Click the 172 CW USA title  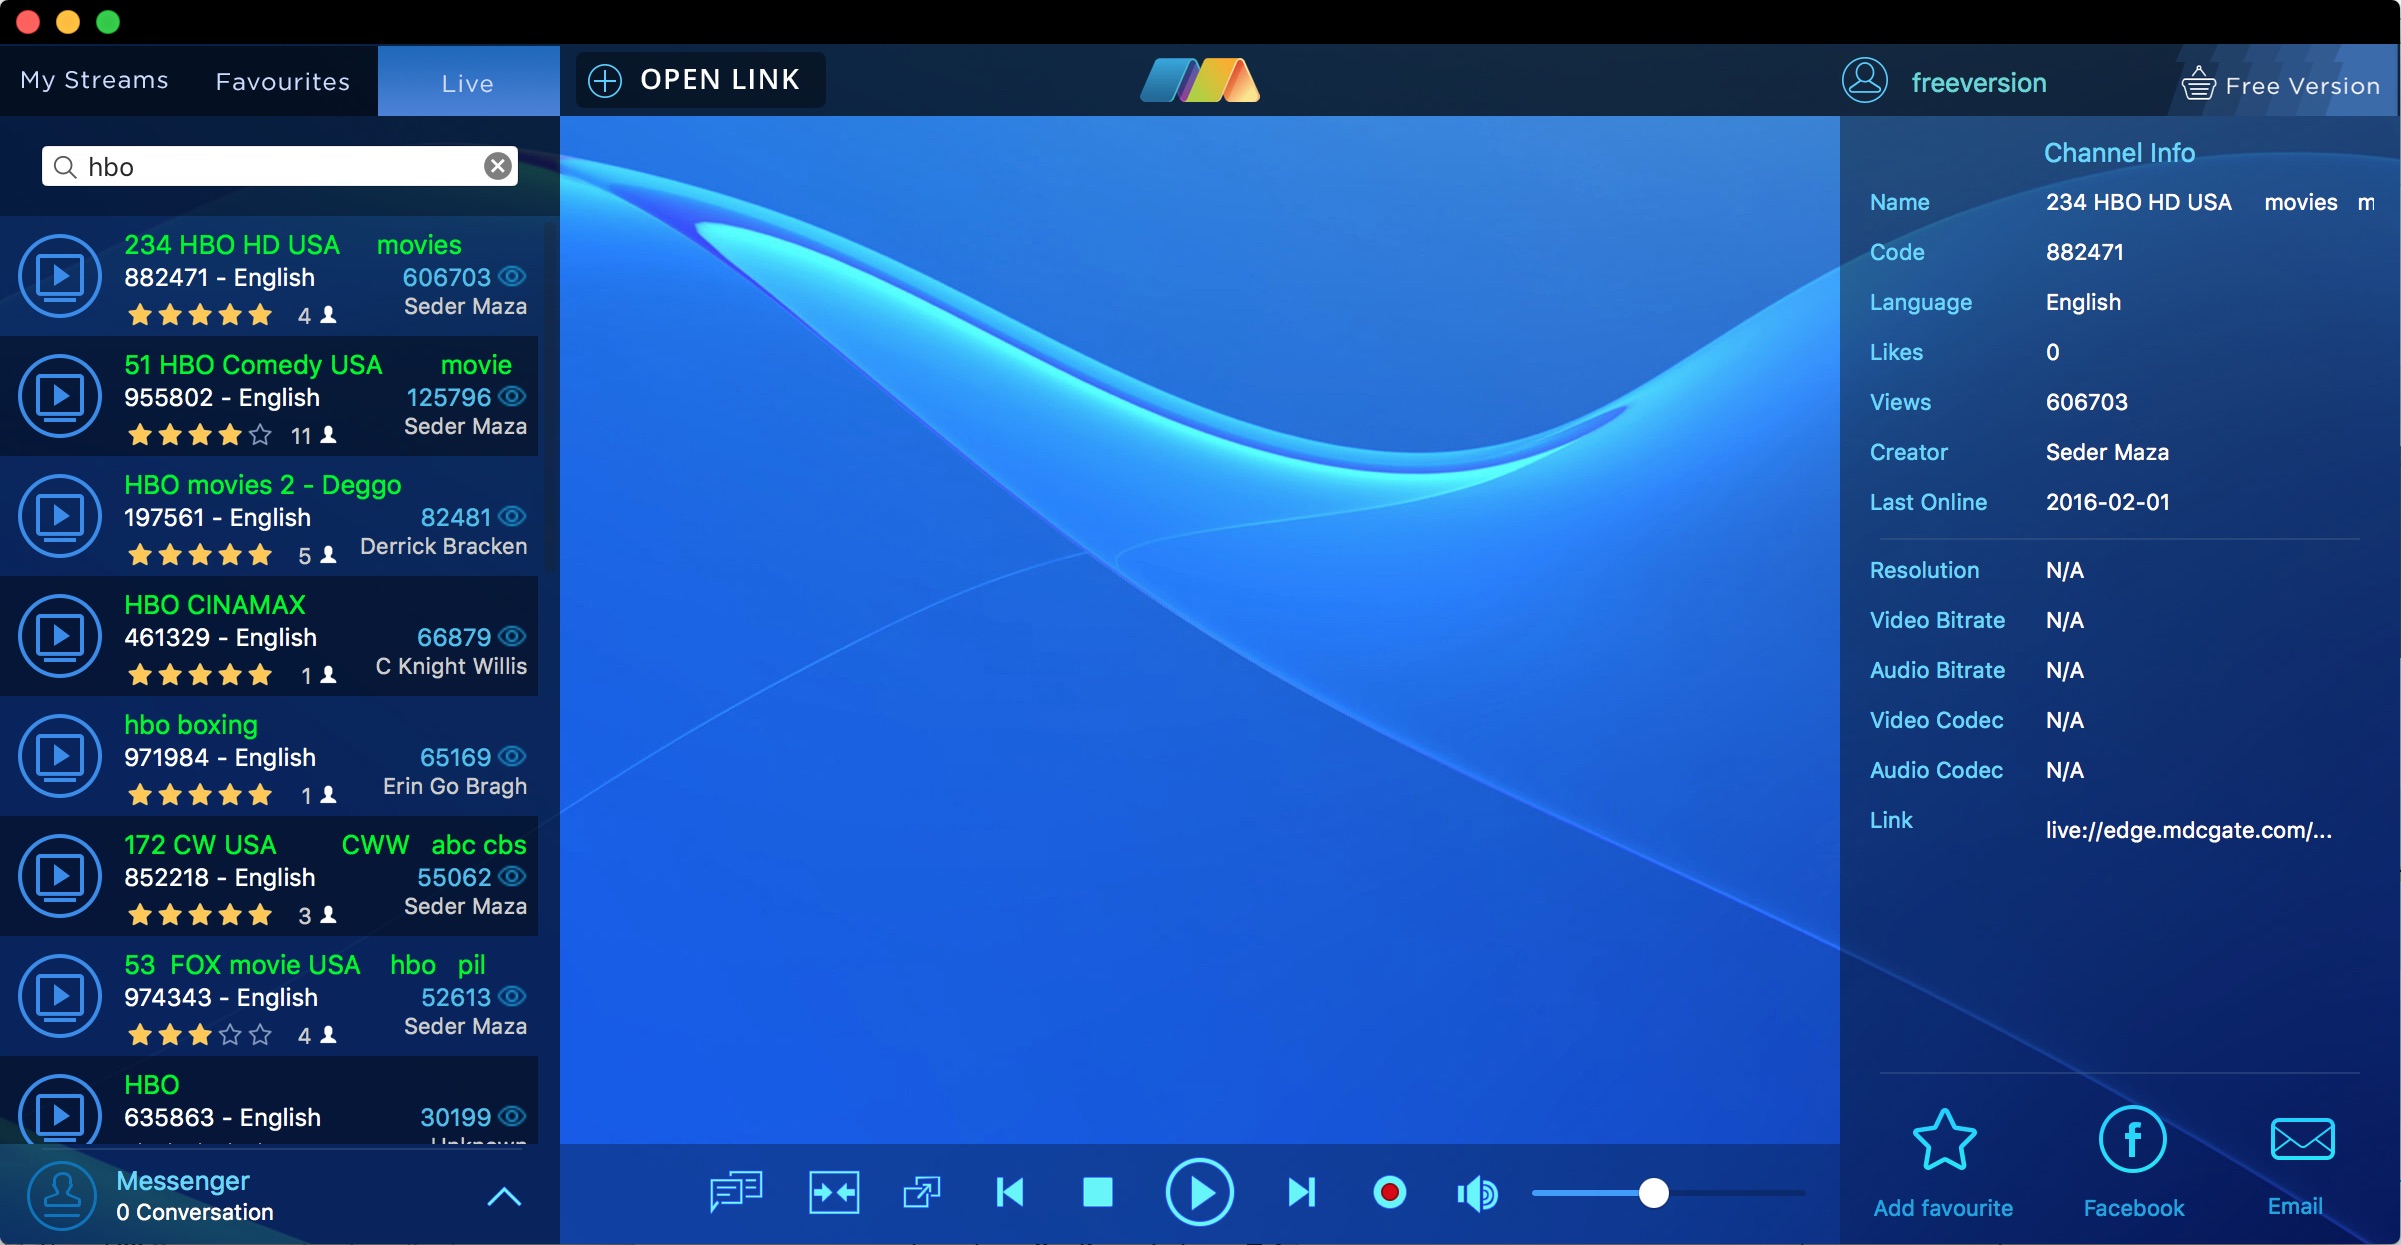[200, 845]
